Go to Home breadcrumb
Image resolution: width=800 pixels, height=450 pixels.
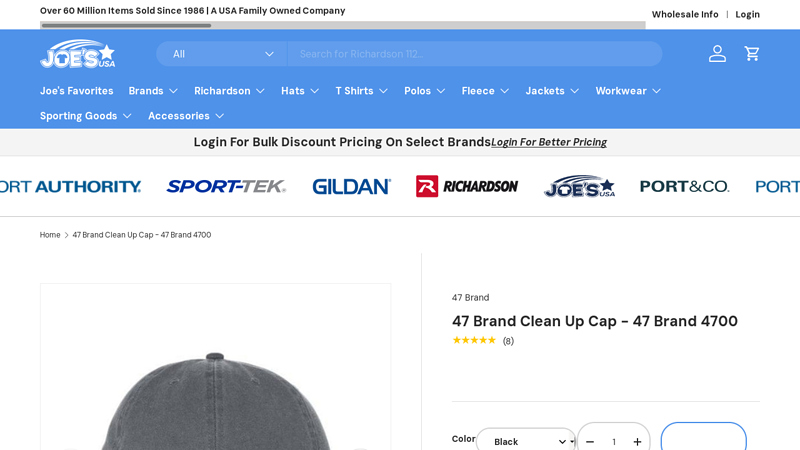pos(50,235)
